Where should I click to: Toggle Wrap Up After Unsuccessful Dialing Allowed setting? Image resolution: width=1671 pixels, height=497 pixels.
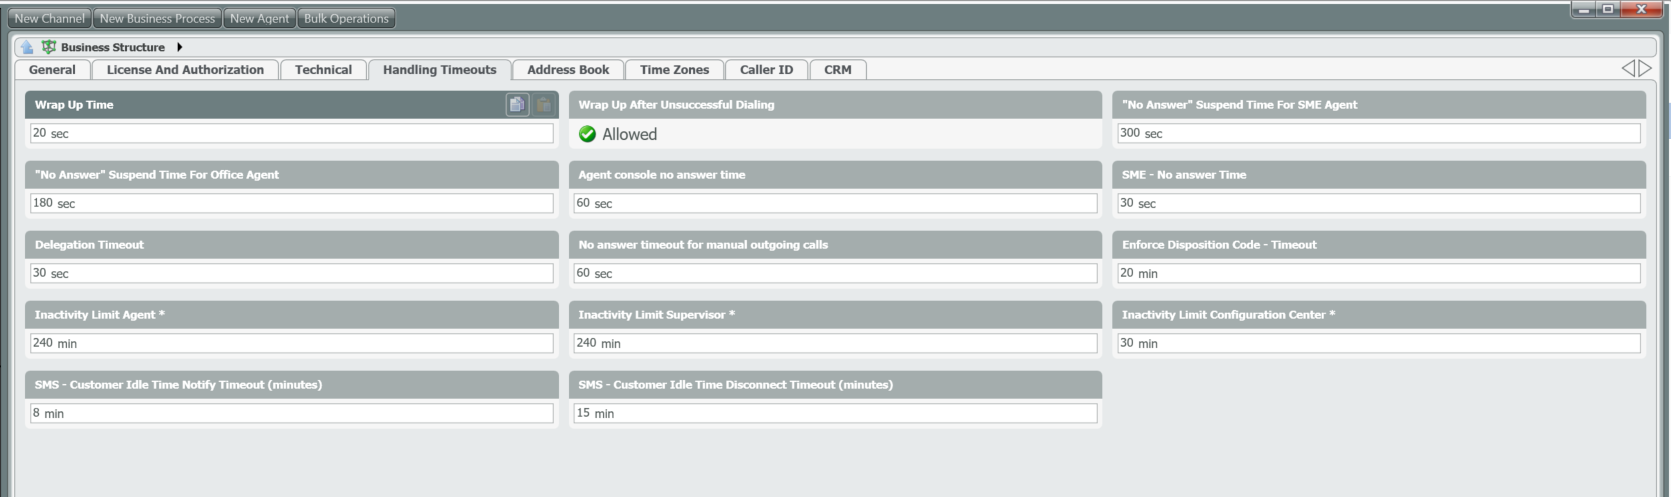629,134
